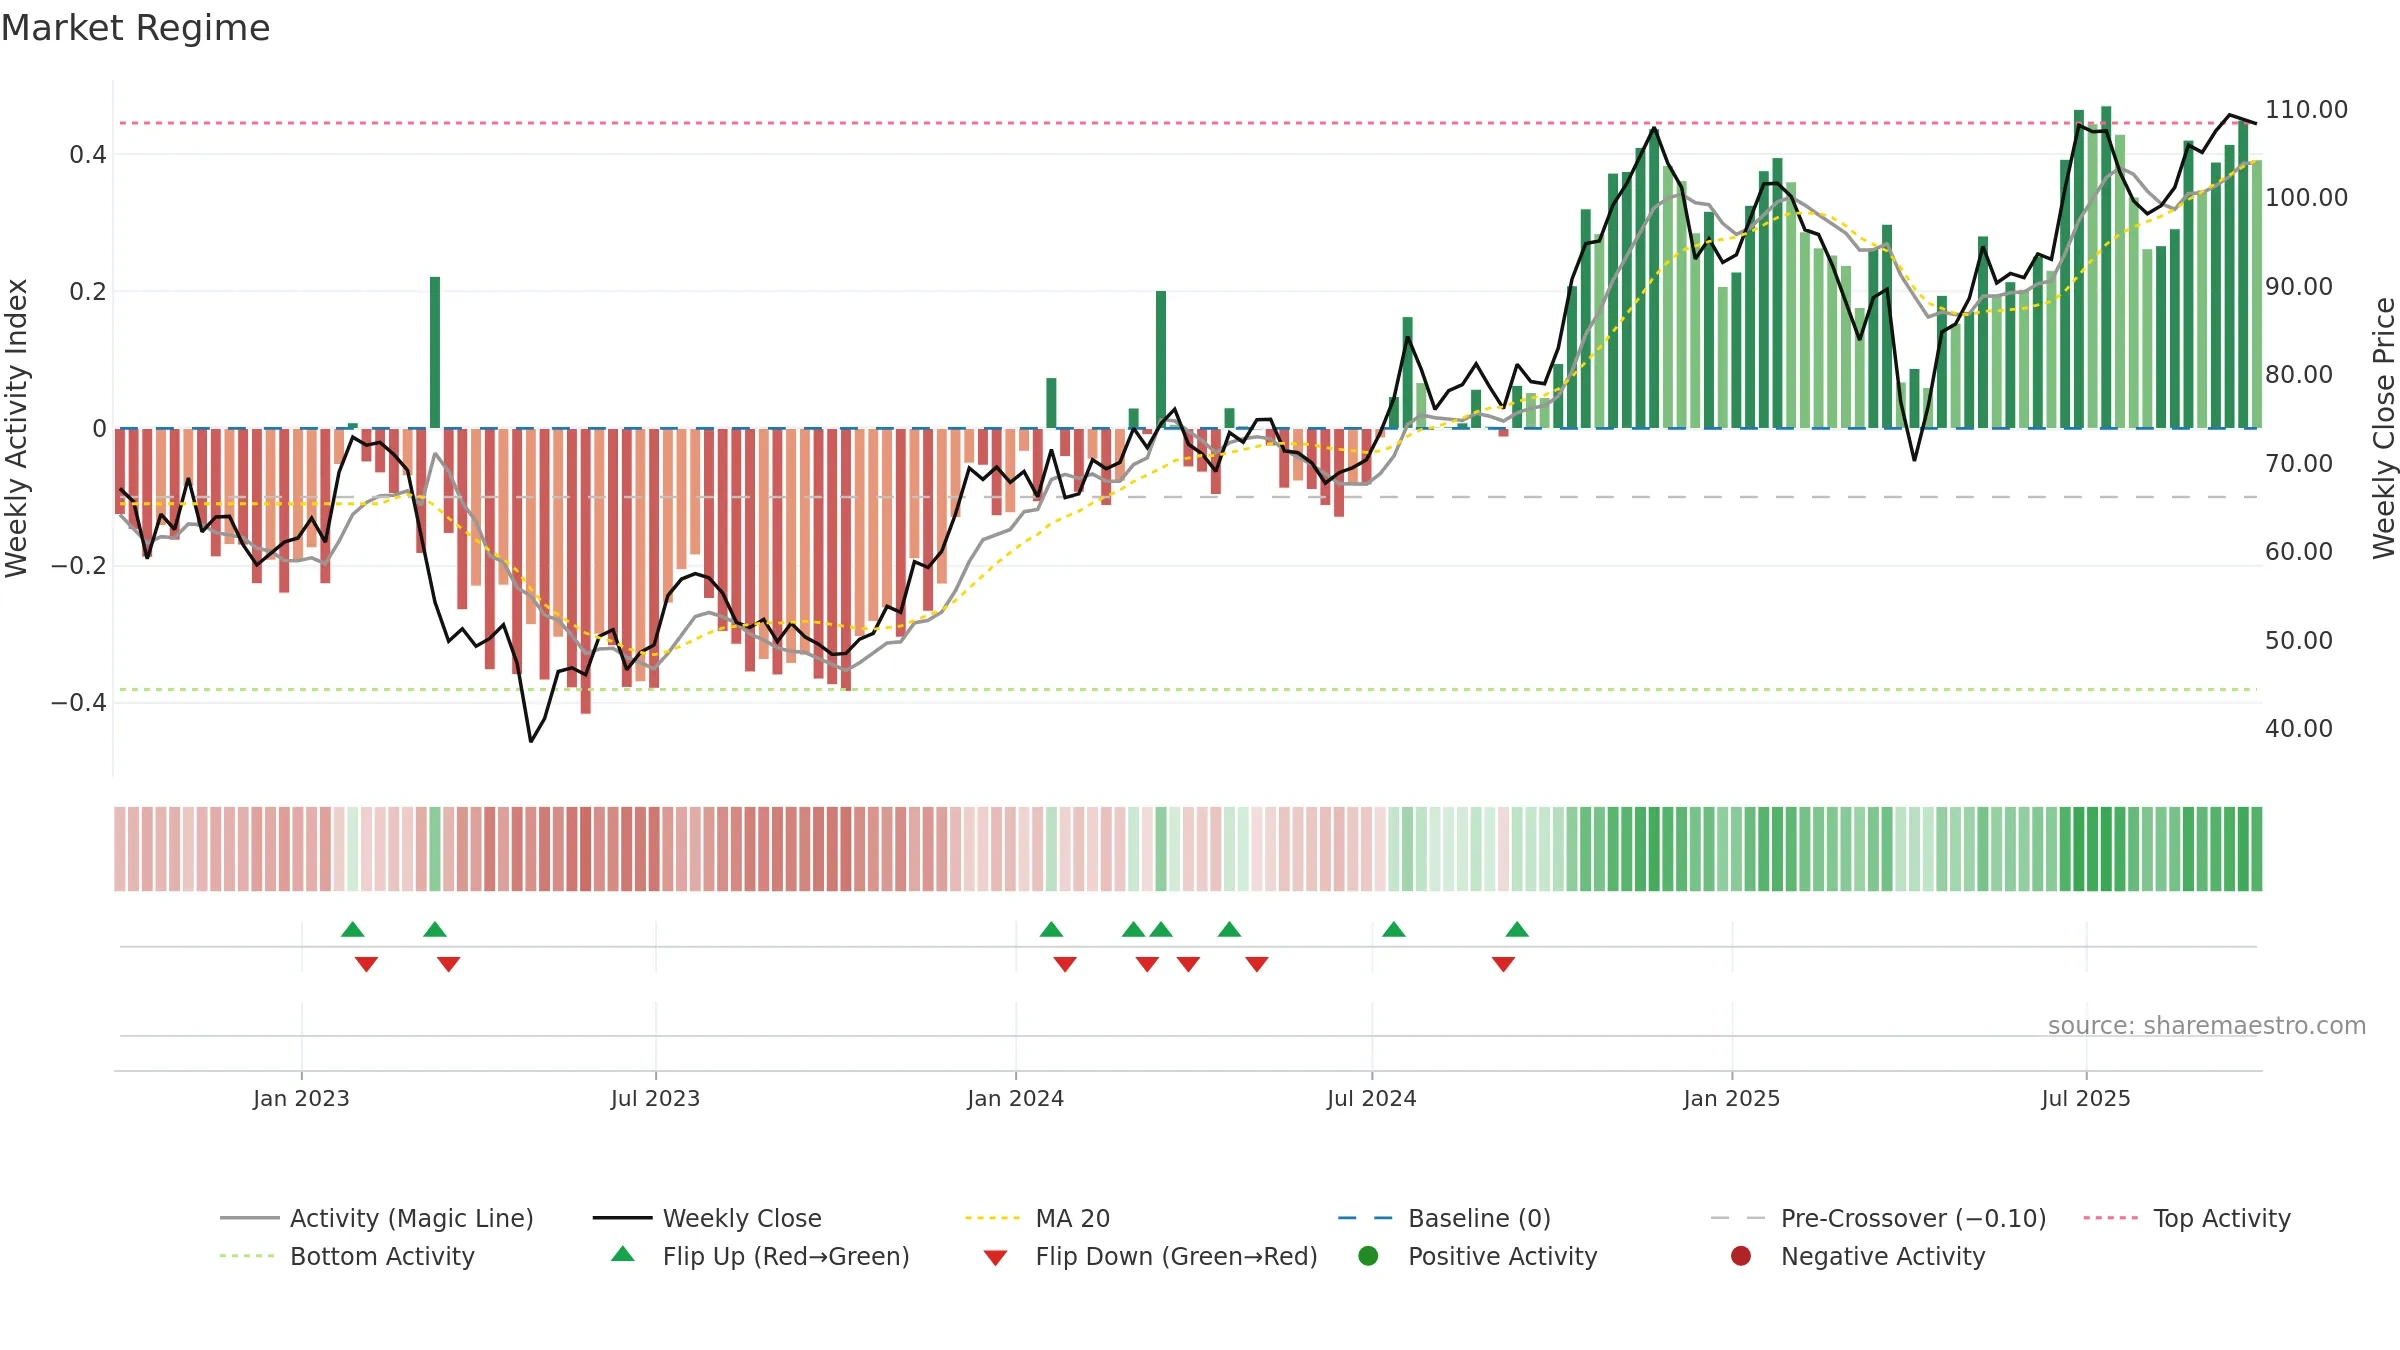This screenshot has height=1350, width=2400.
Task: Click the Weekly Activity Index axis title
Action: coord(16,428)
